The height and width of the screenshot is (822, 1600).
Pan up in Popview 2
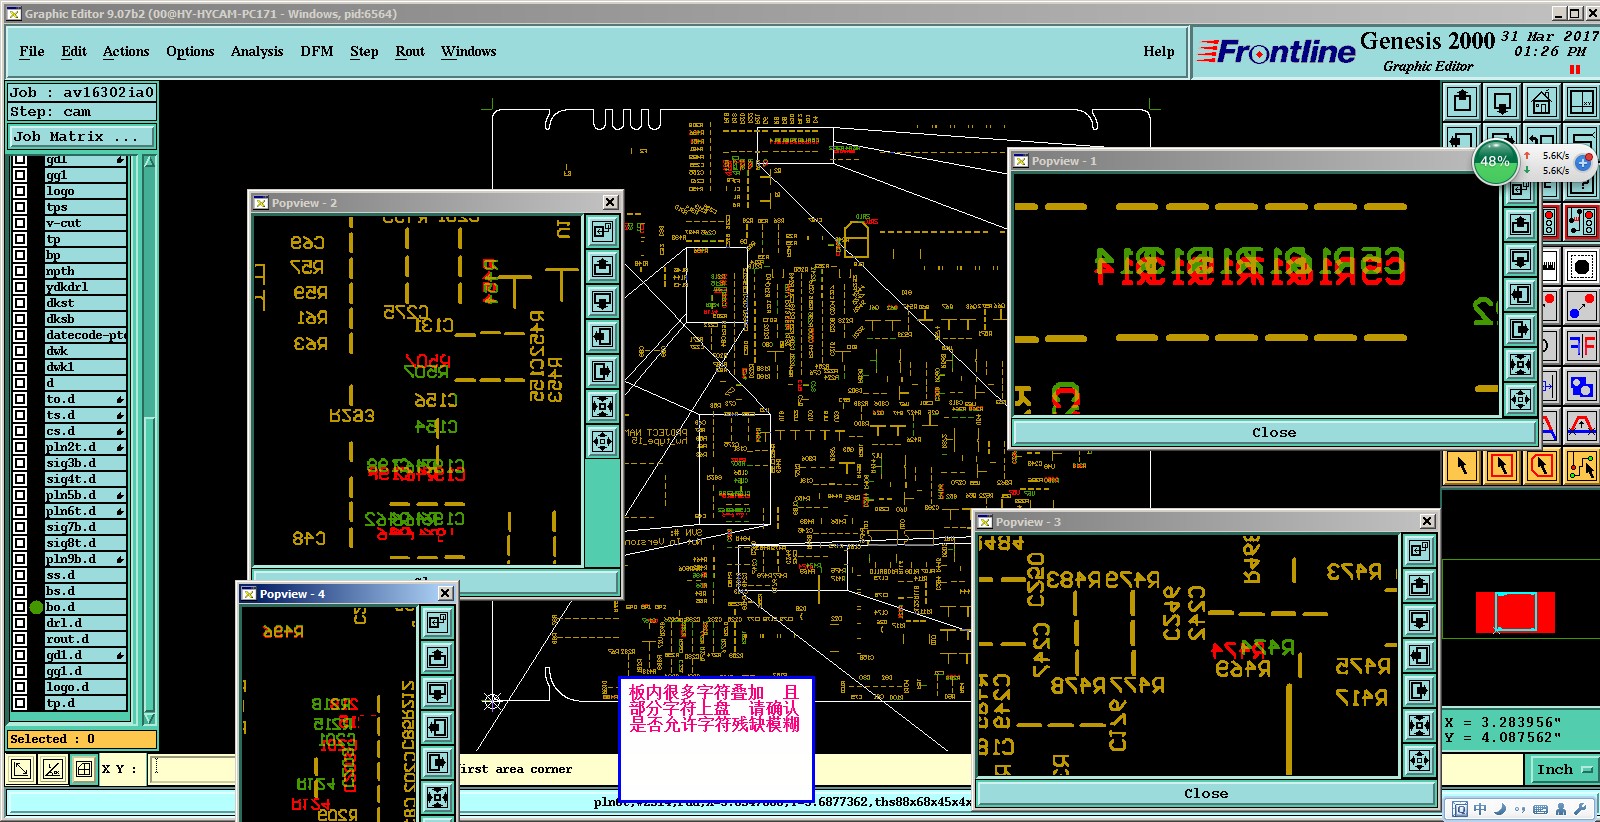coord(602,267)
